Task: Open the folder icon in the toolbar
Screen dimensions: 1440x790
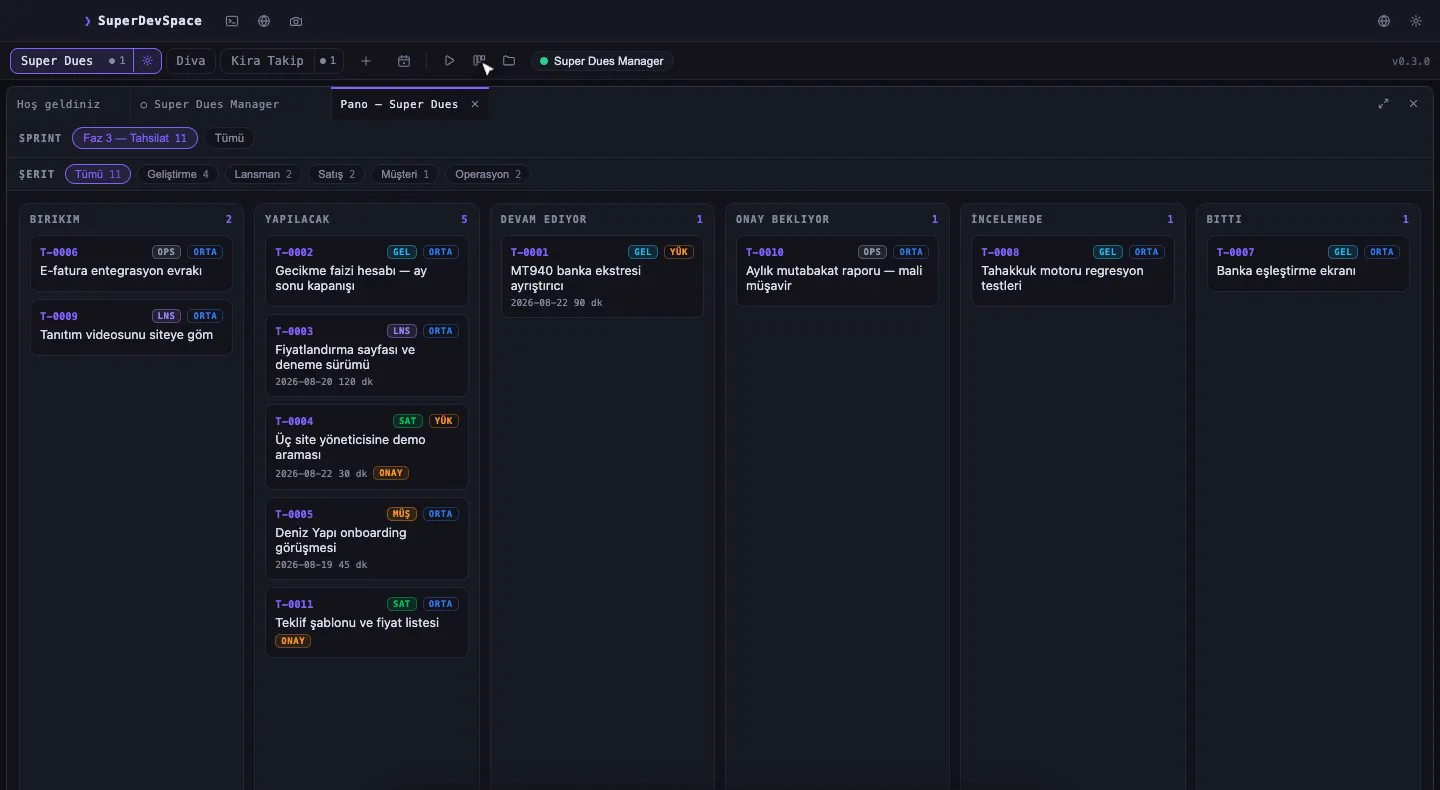Action: tap(509, 61)
